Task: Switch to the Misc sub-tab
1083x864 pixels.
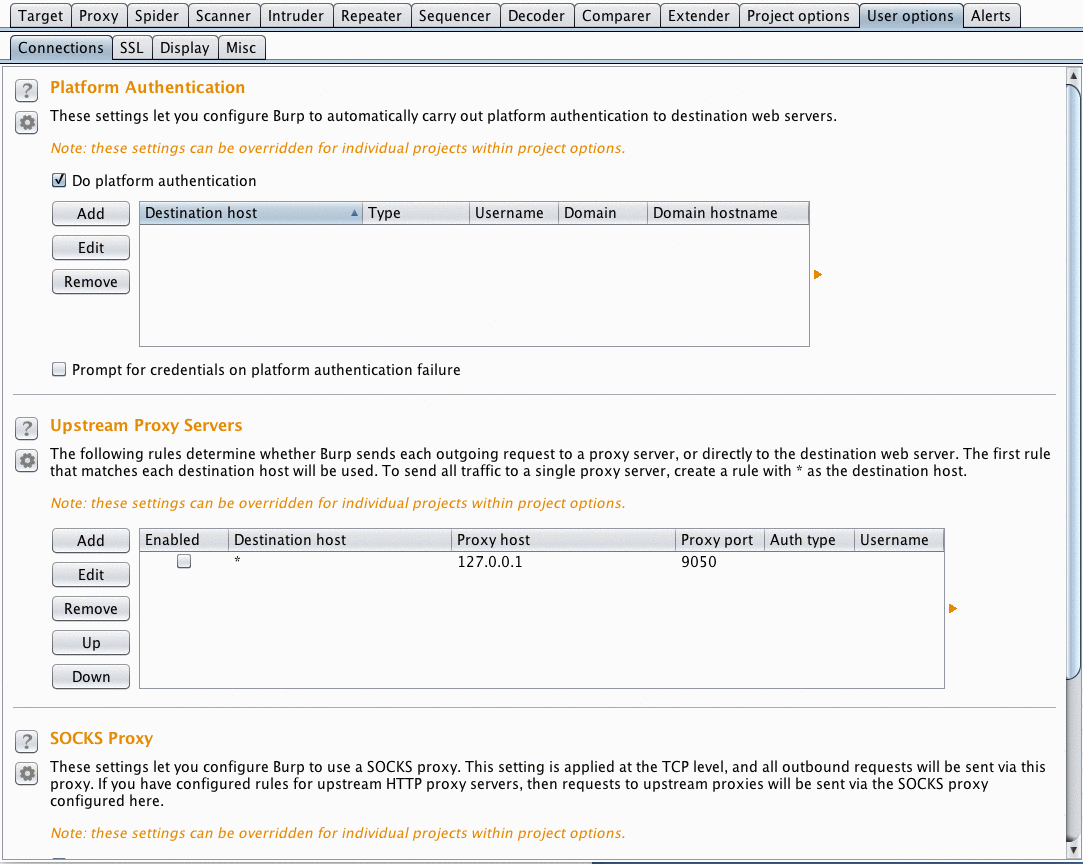Action: click(241, 48)
